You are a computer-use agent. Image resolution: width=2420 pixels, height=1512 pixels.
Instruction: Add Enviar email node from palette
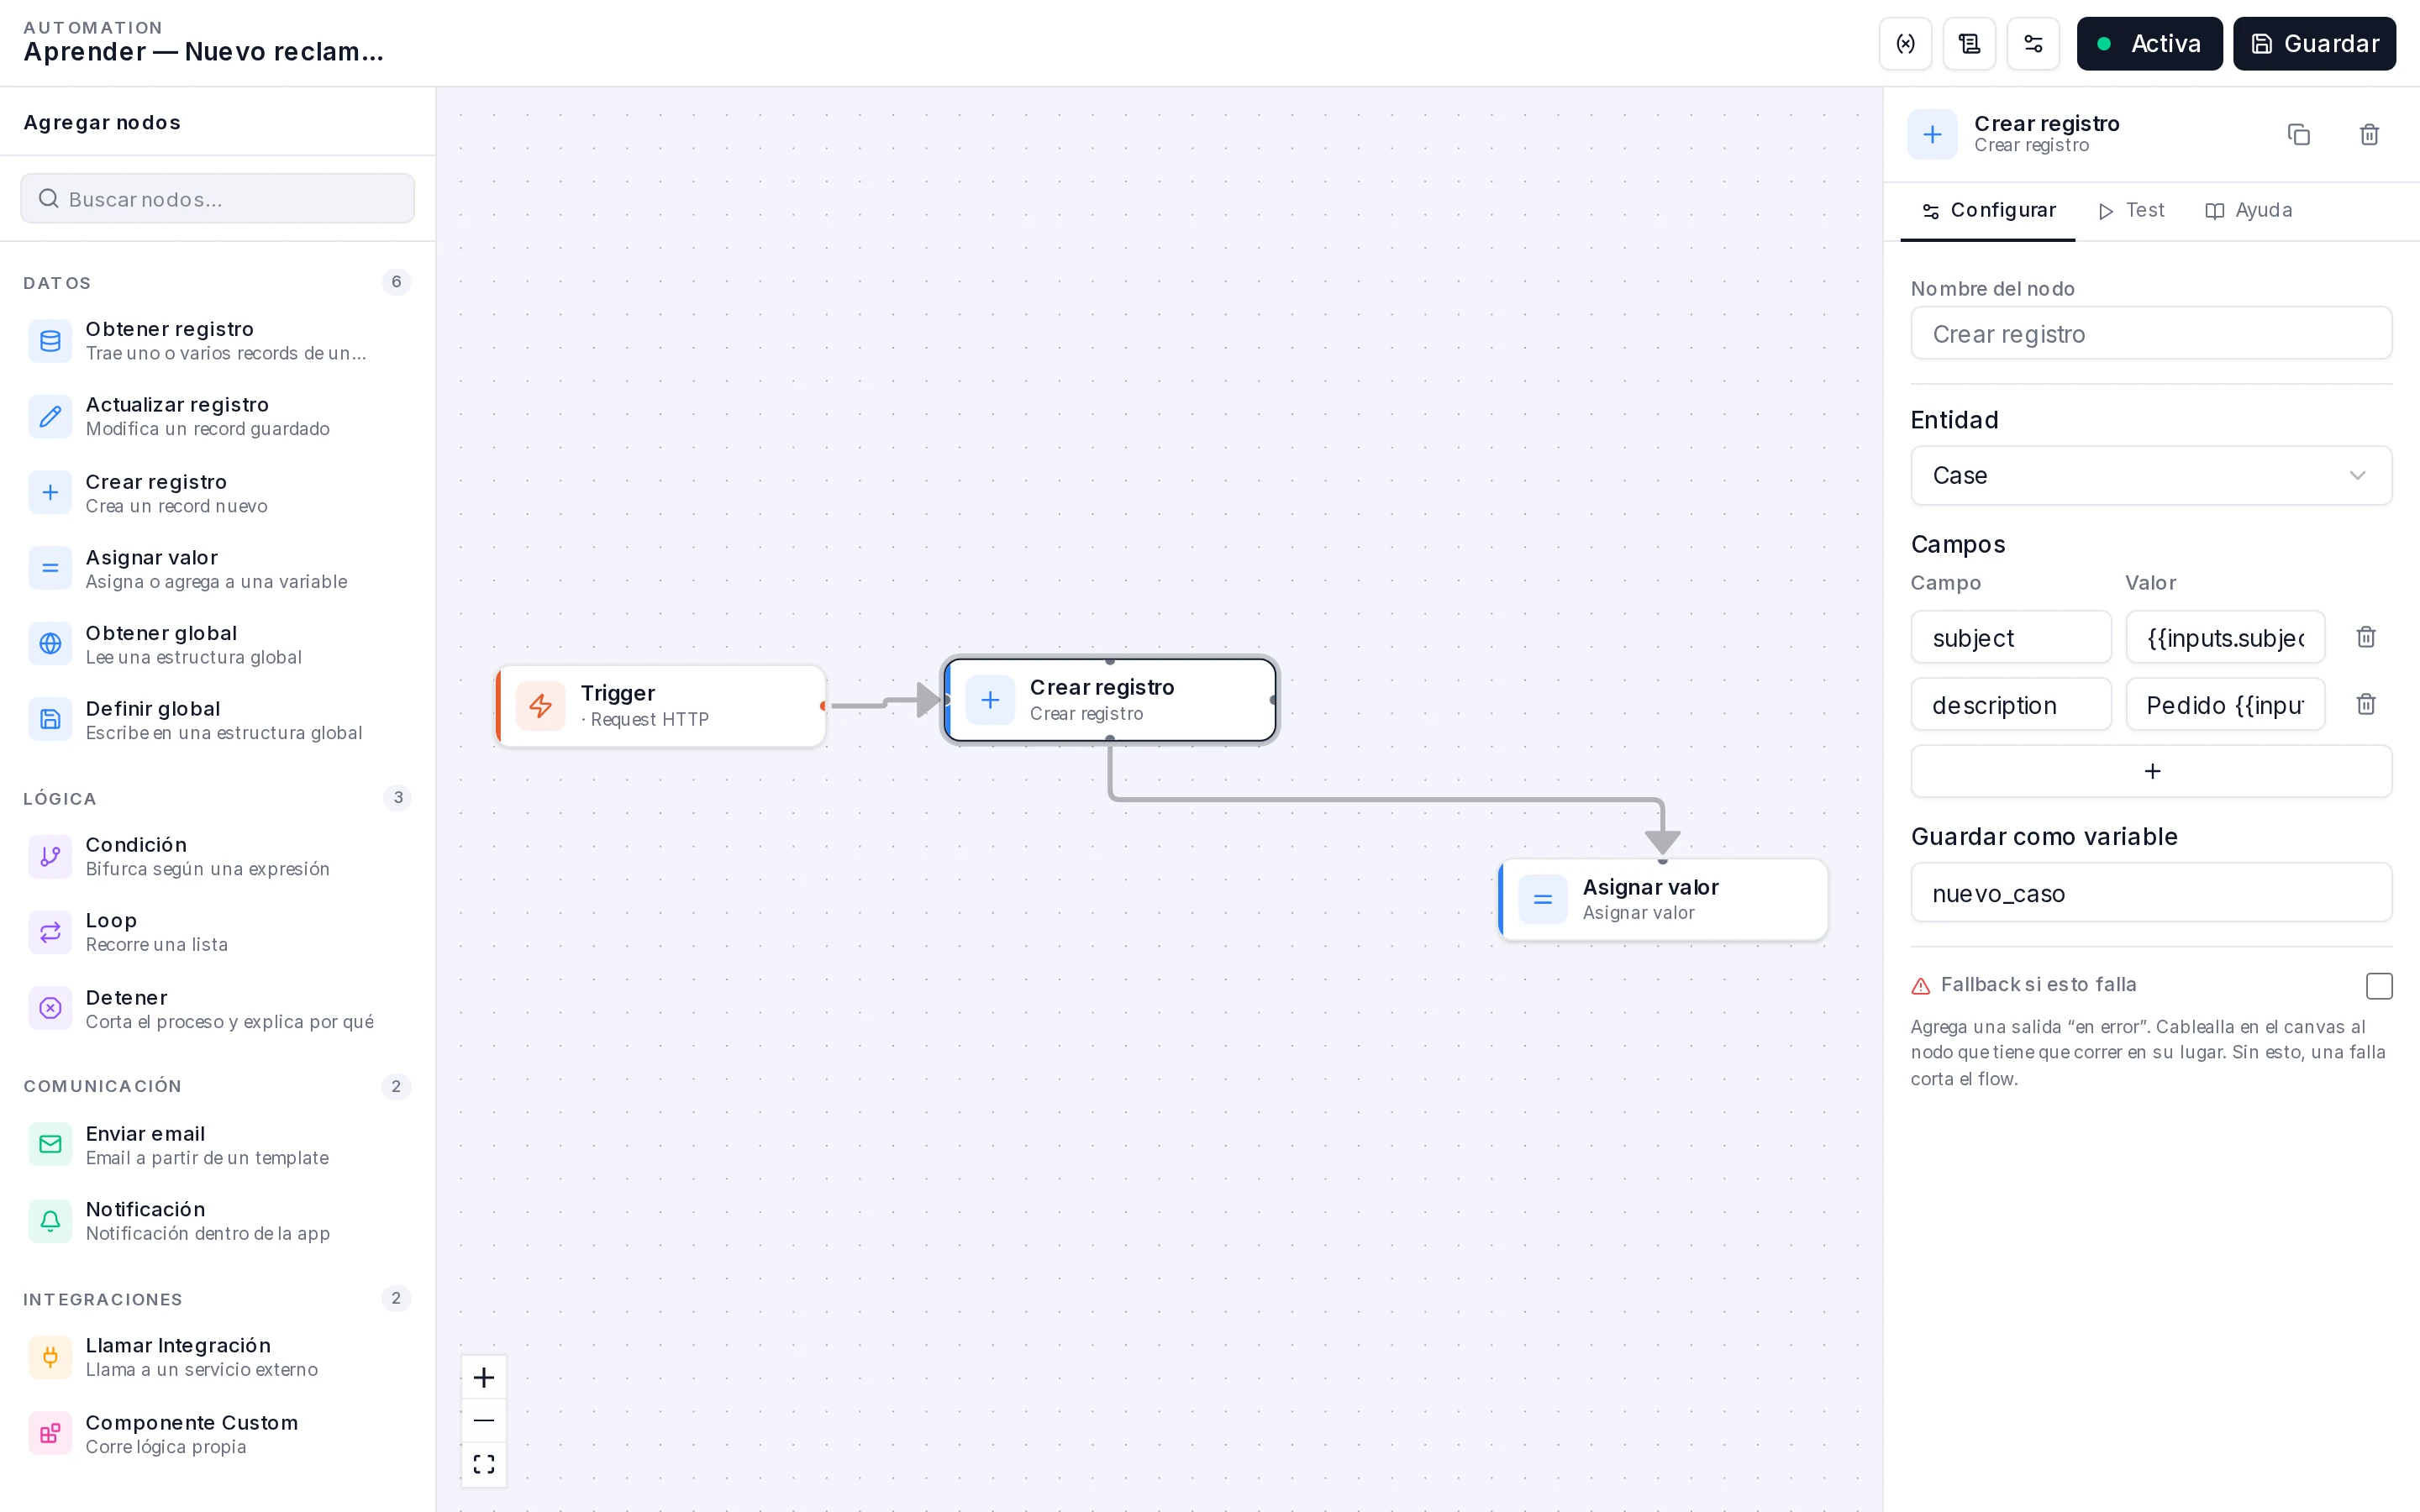point(218,1145)
